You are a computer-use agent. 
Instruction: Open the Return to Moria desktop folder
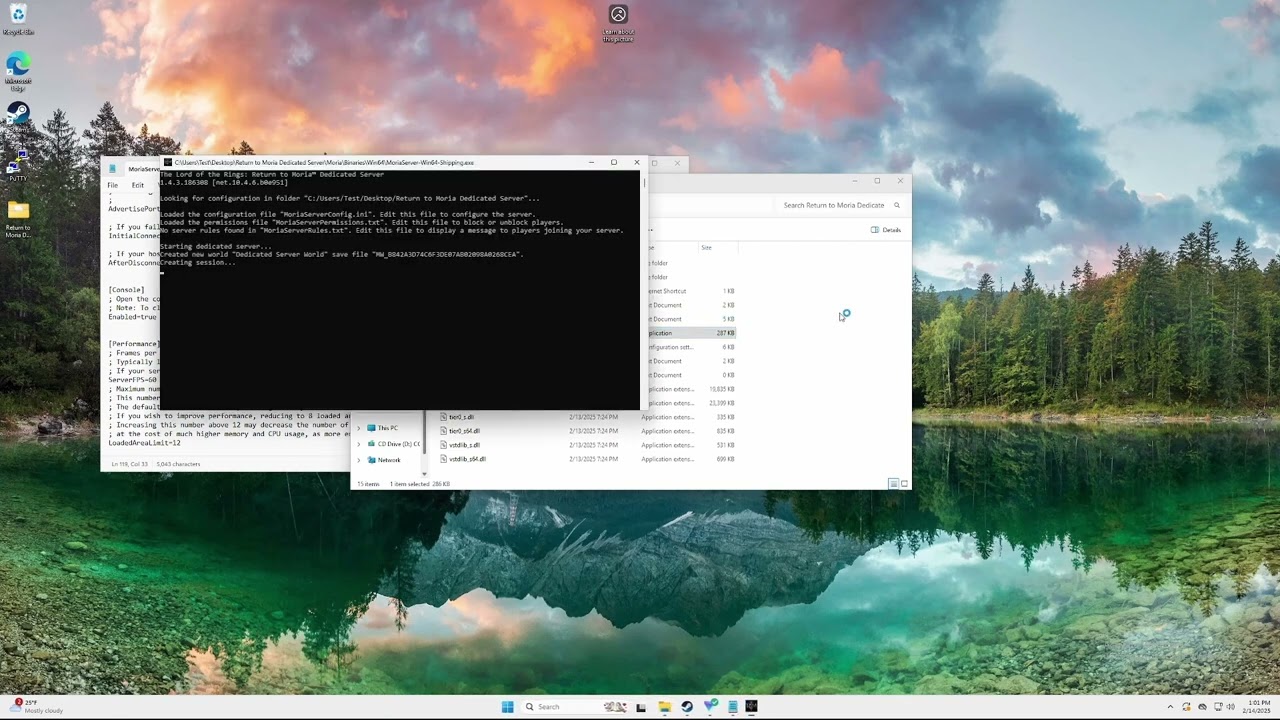tap(18, 218)
